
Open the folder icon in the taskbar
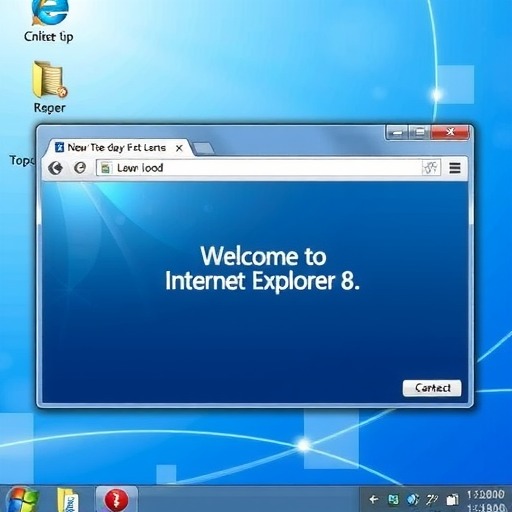click(68, 500)
